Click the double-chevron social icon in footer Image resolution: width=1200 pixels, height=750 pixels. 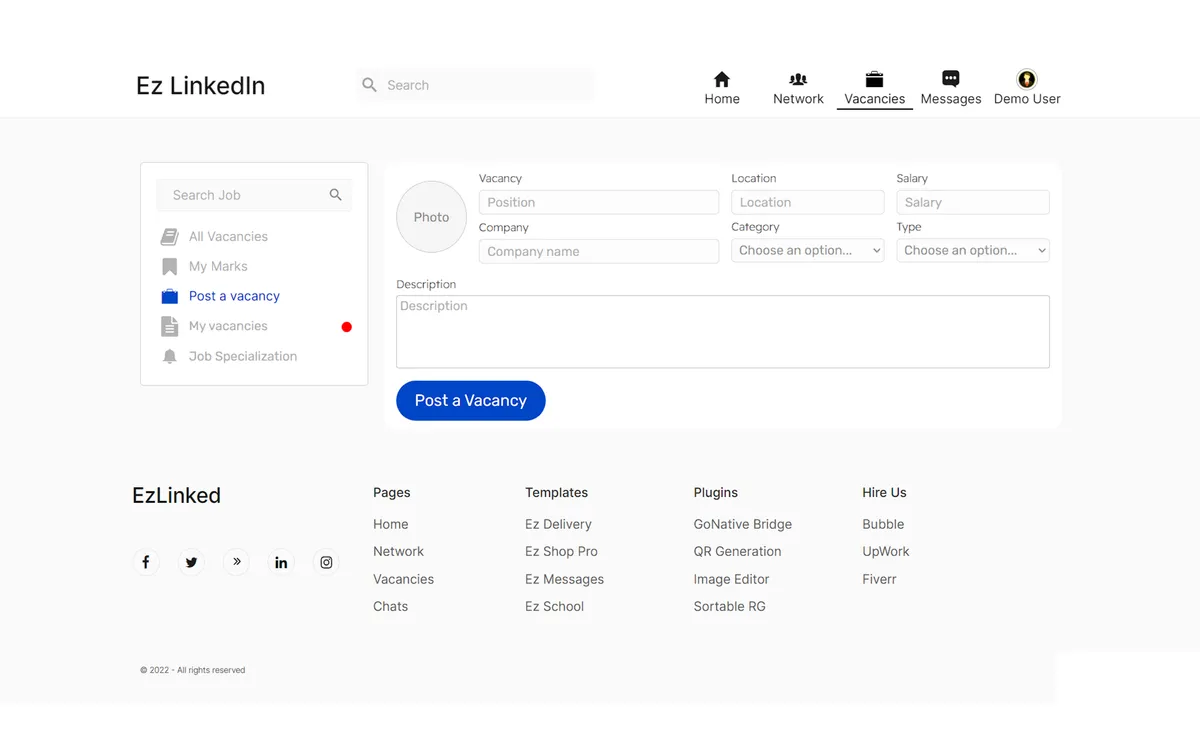coord(236,562)
